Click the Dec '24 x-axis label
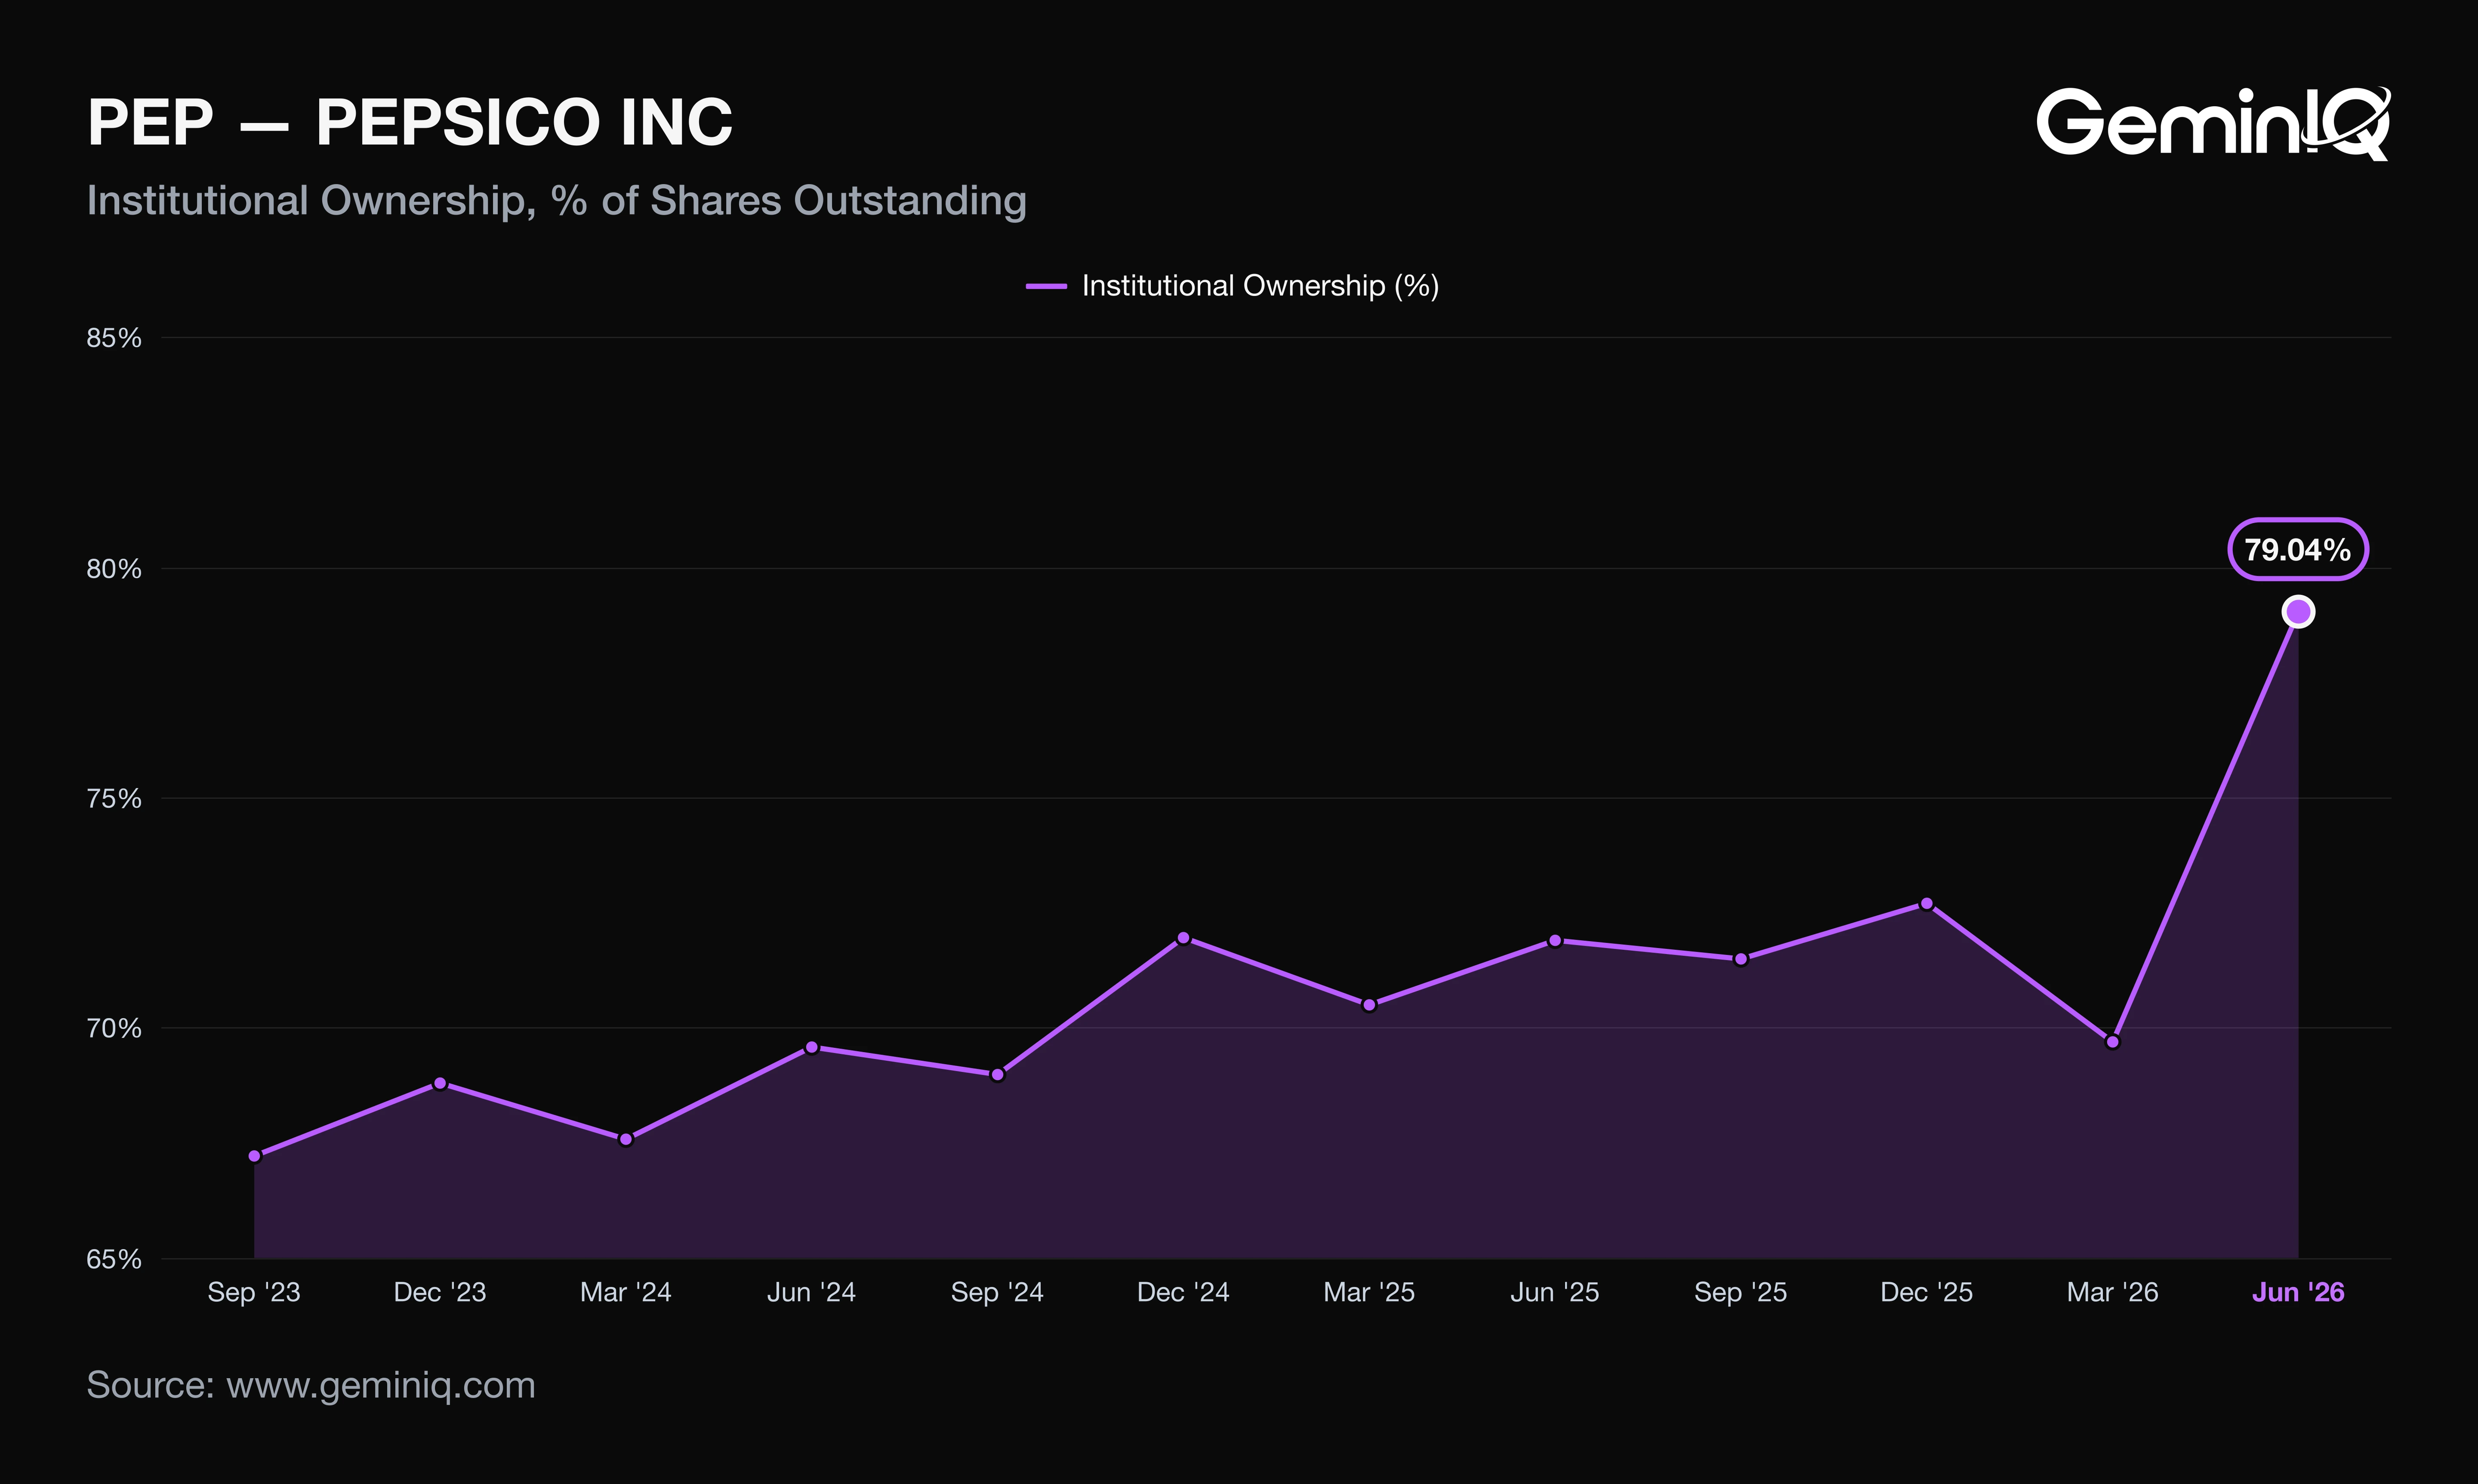 [x=1183, y=1292]
